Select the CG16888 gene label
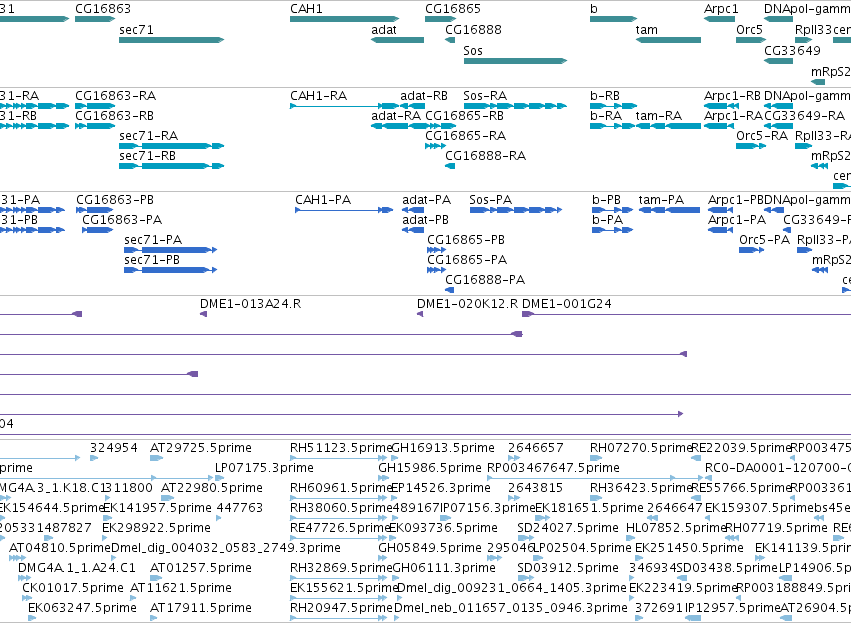The image size is (851, 623). tap(473, 30)
